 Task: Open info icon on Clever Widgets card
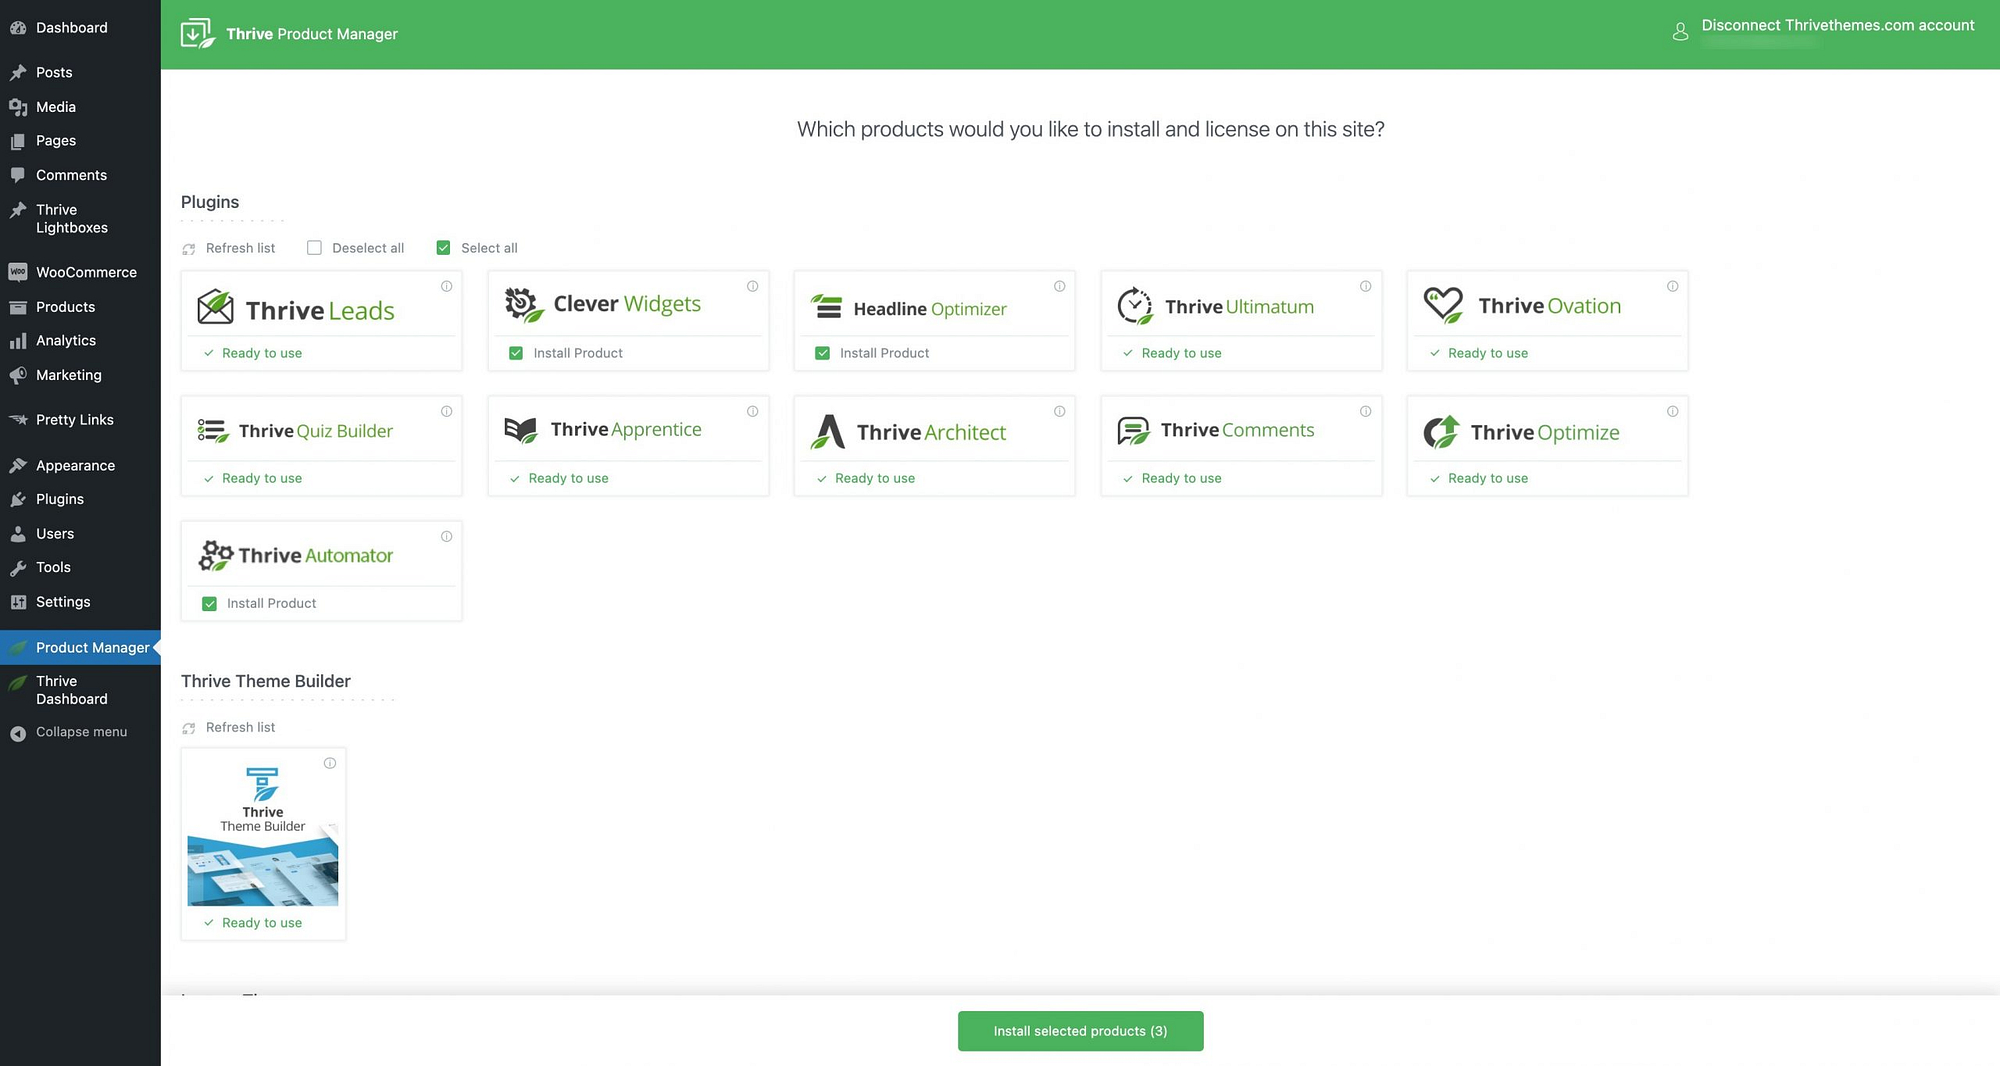[x=752, y=287]
